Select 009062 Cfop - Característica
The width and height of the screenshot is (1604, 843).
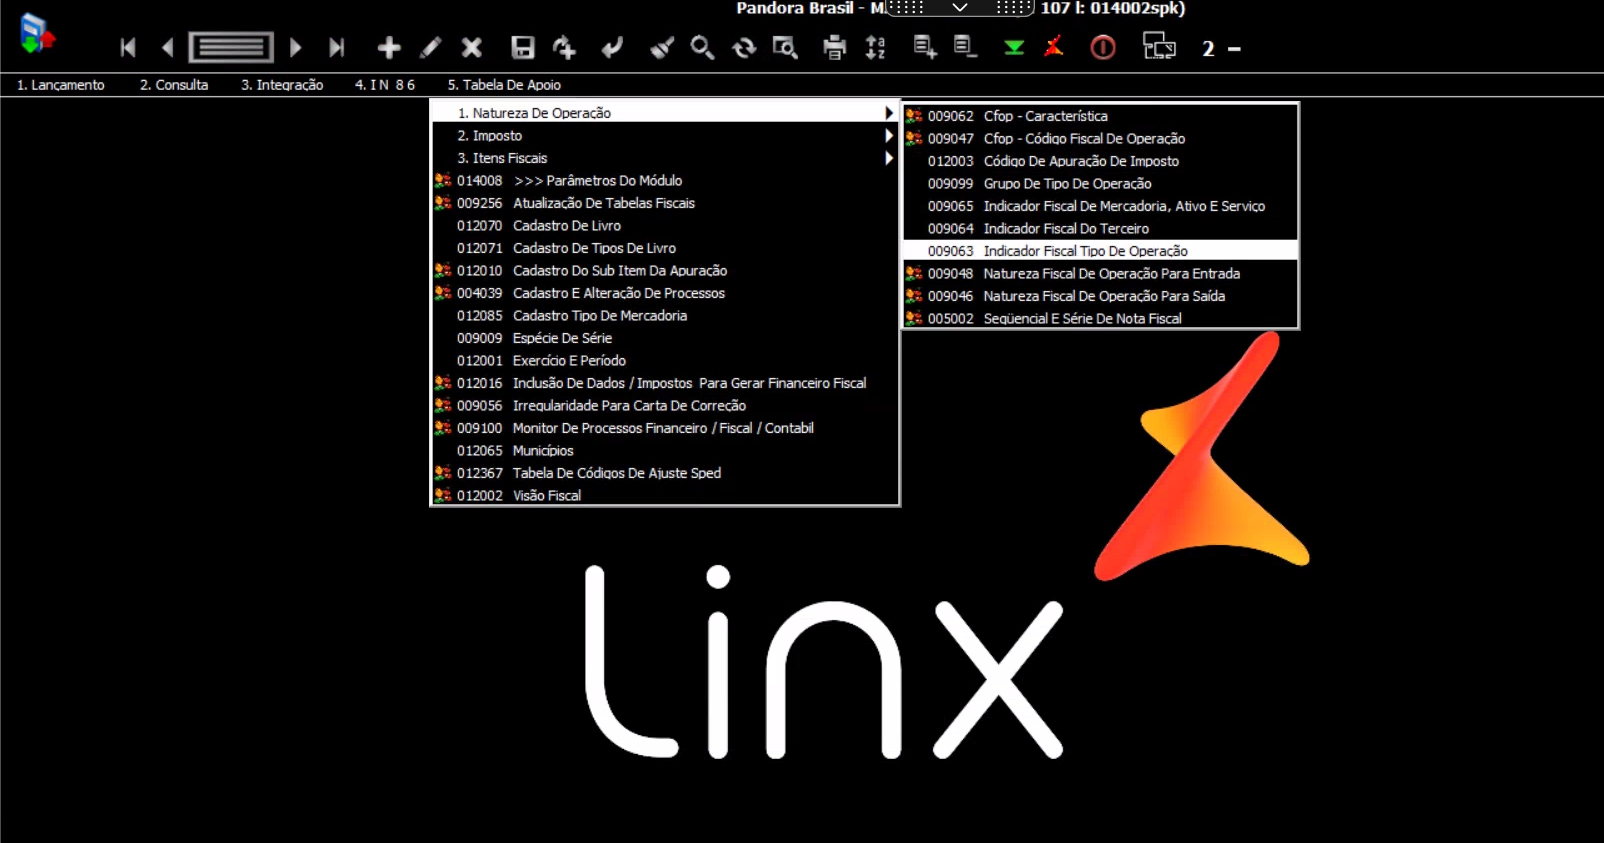tap(1100, 116)
